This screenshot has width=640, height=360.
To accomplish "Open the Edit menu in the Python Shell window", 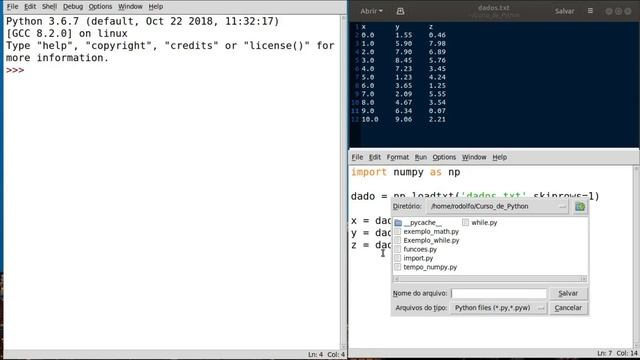I will point(30,7).
